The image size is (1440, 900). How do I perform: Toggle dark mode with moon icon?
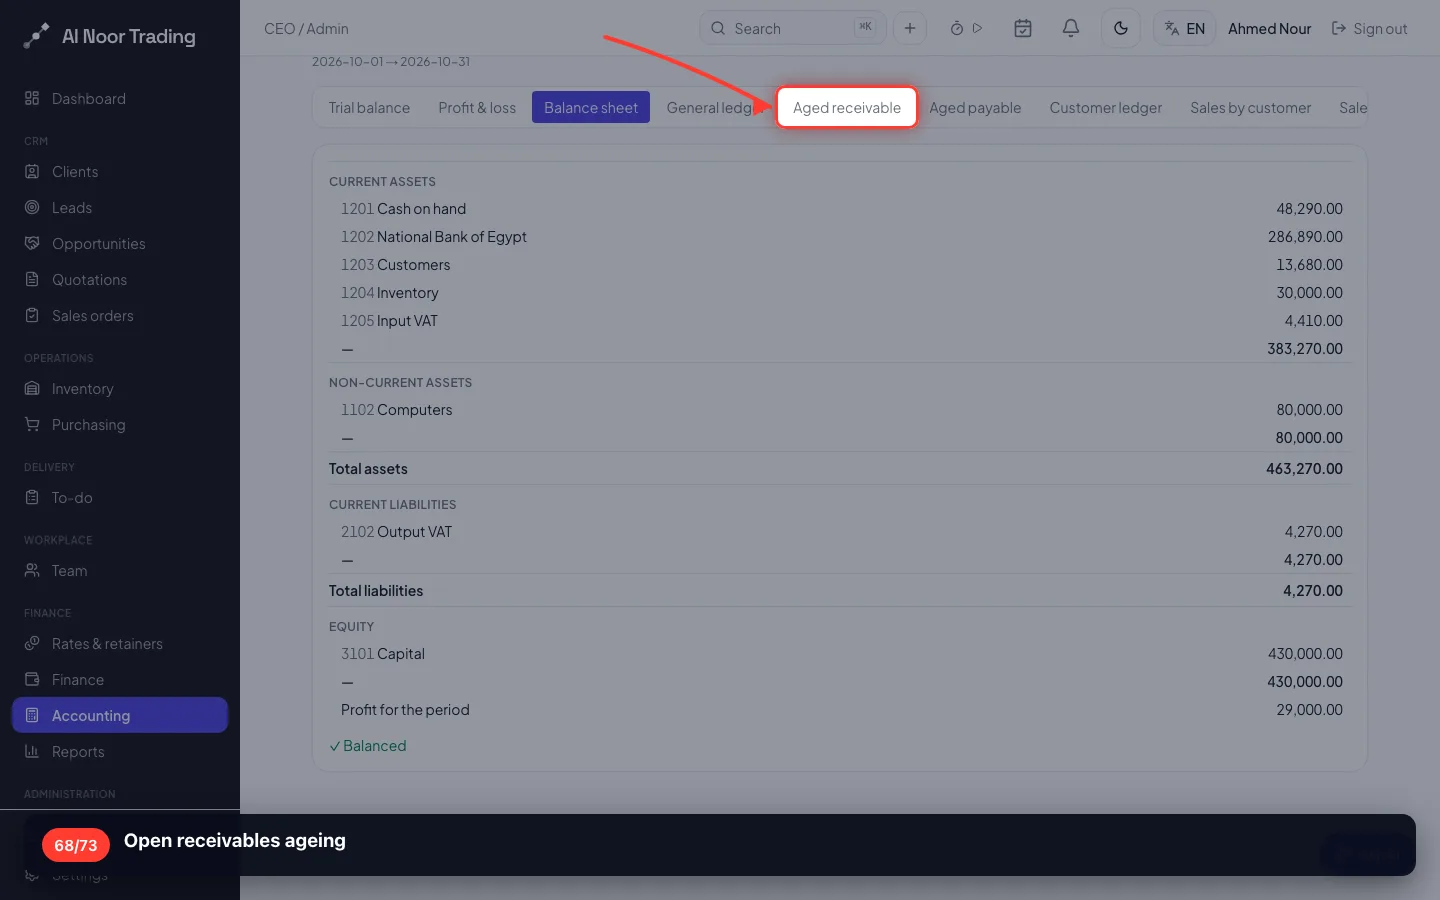pyautogui.click(x=1121, y=28)
